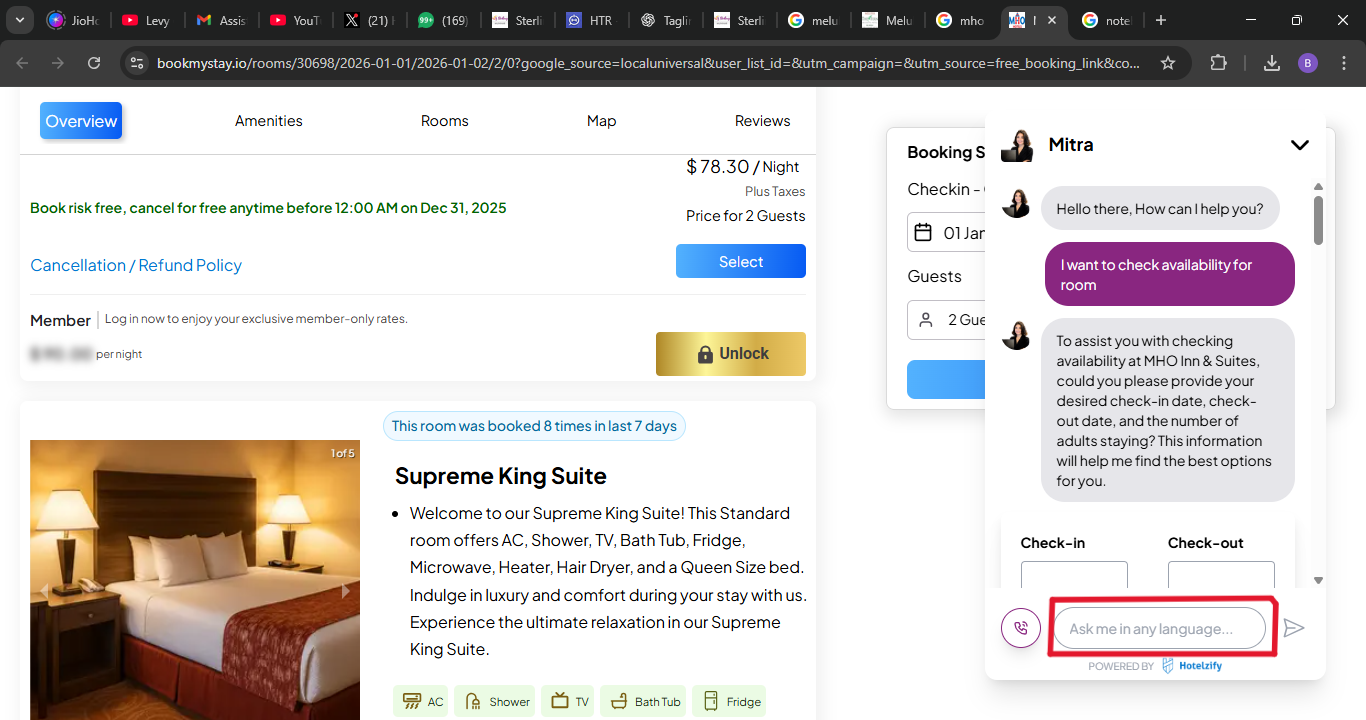
Task: Click the chat scrollbar thumb
Action: coord(1318,220)
